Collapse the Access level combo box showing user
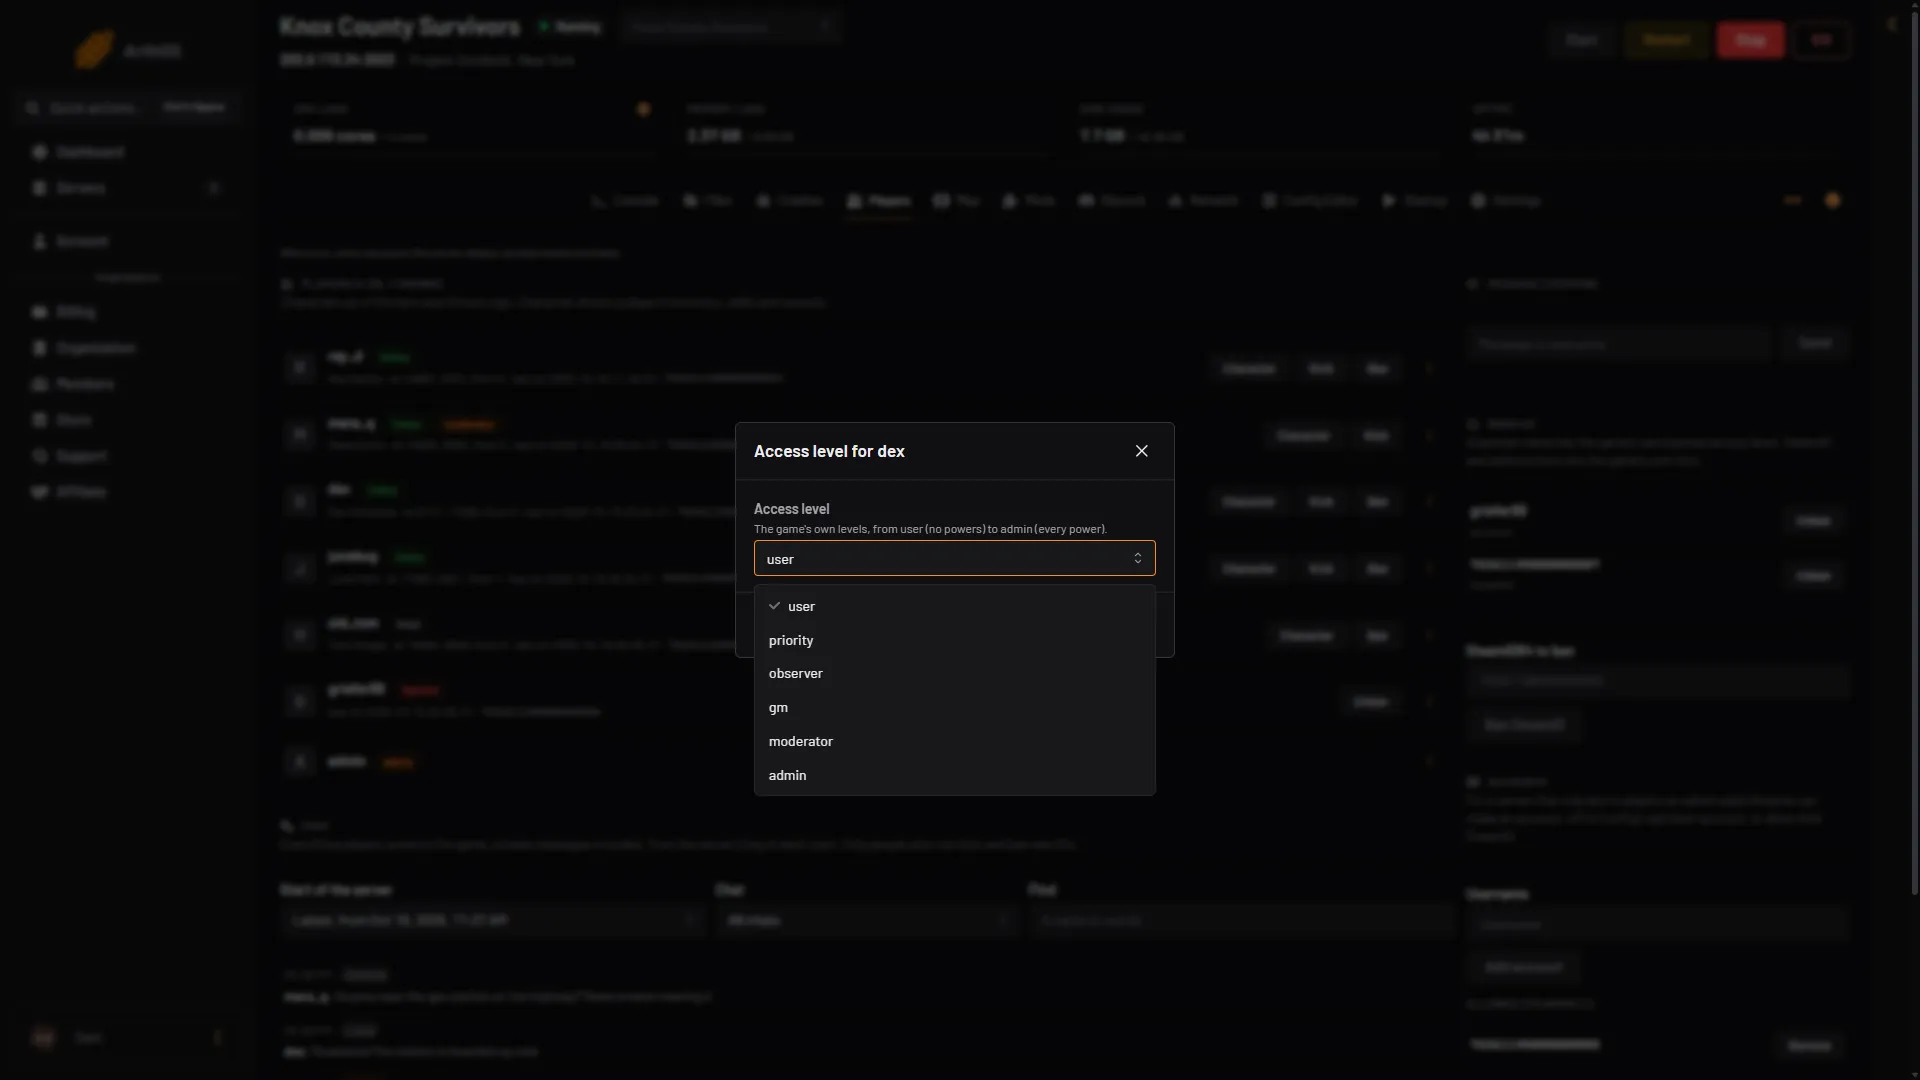This screenshot has height=1080, width=1920. click(x=954, y=559)
